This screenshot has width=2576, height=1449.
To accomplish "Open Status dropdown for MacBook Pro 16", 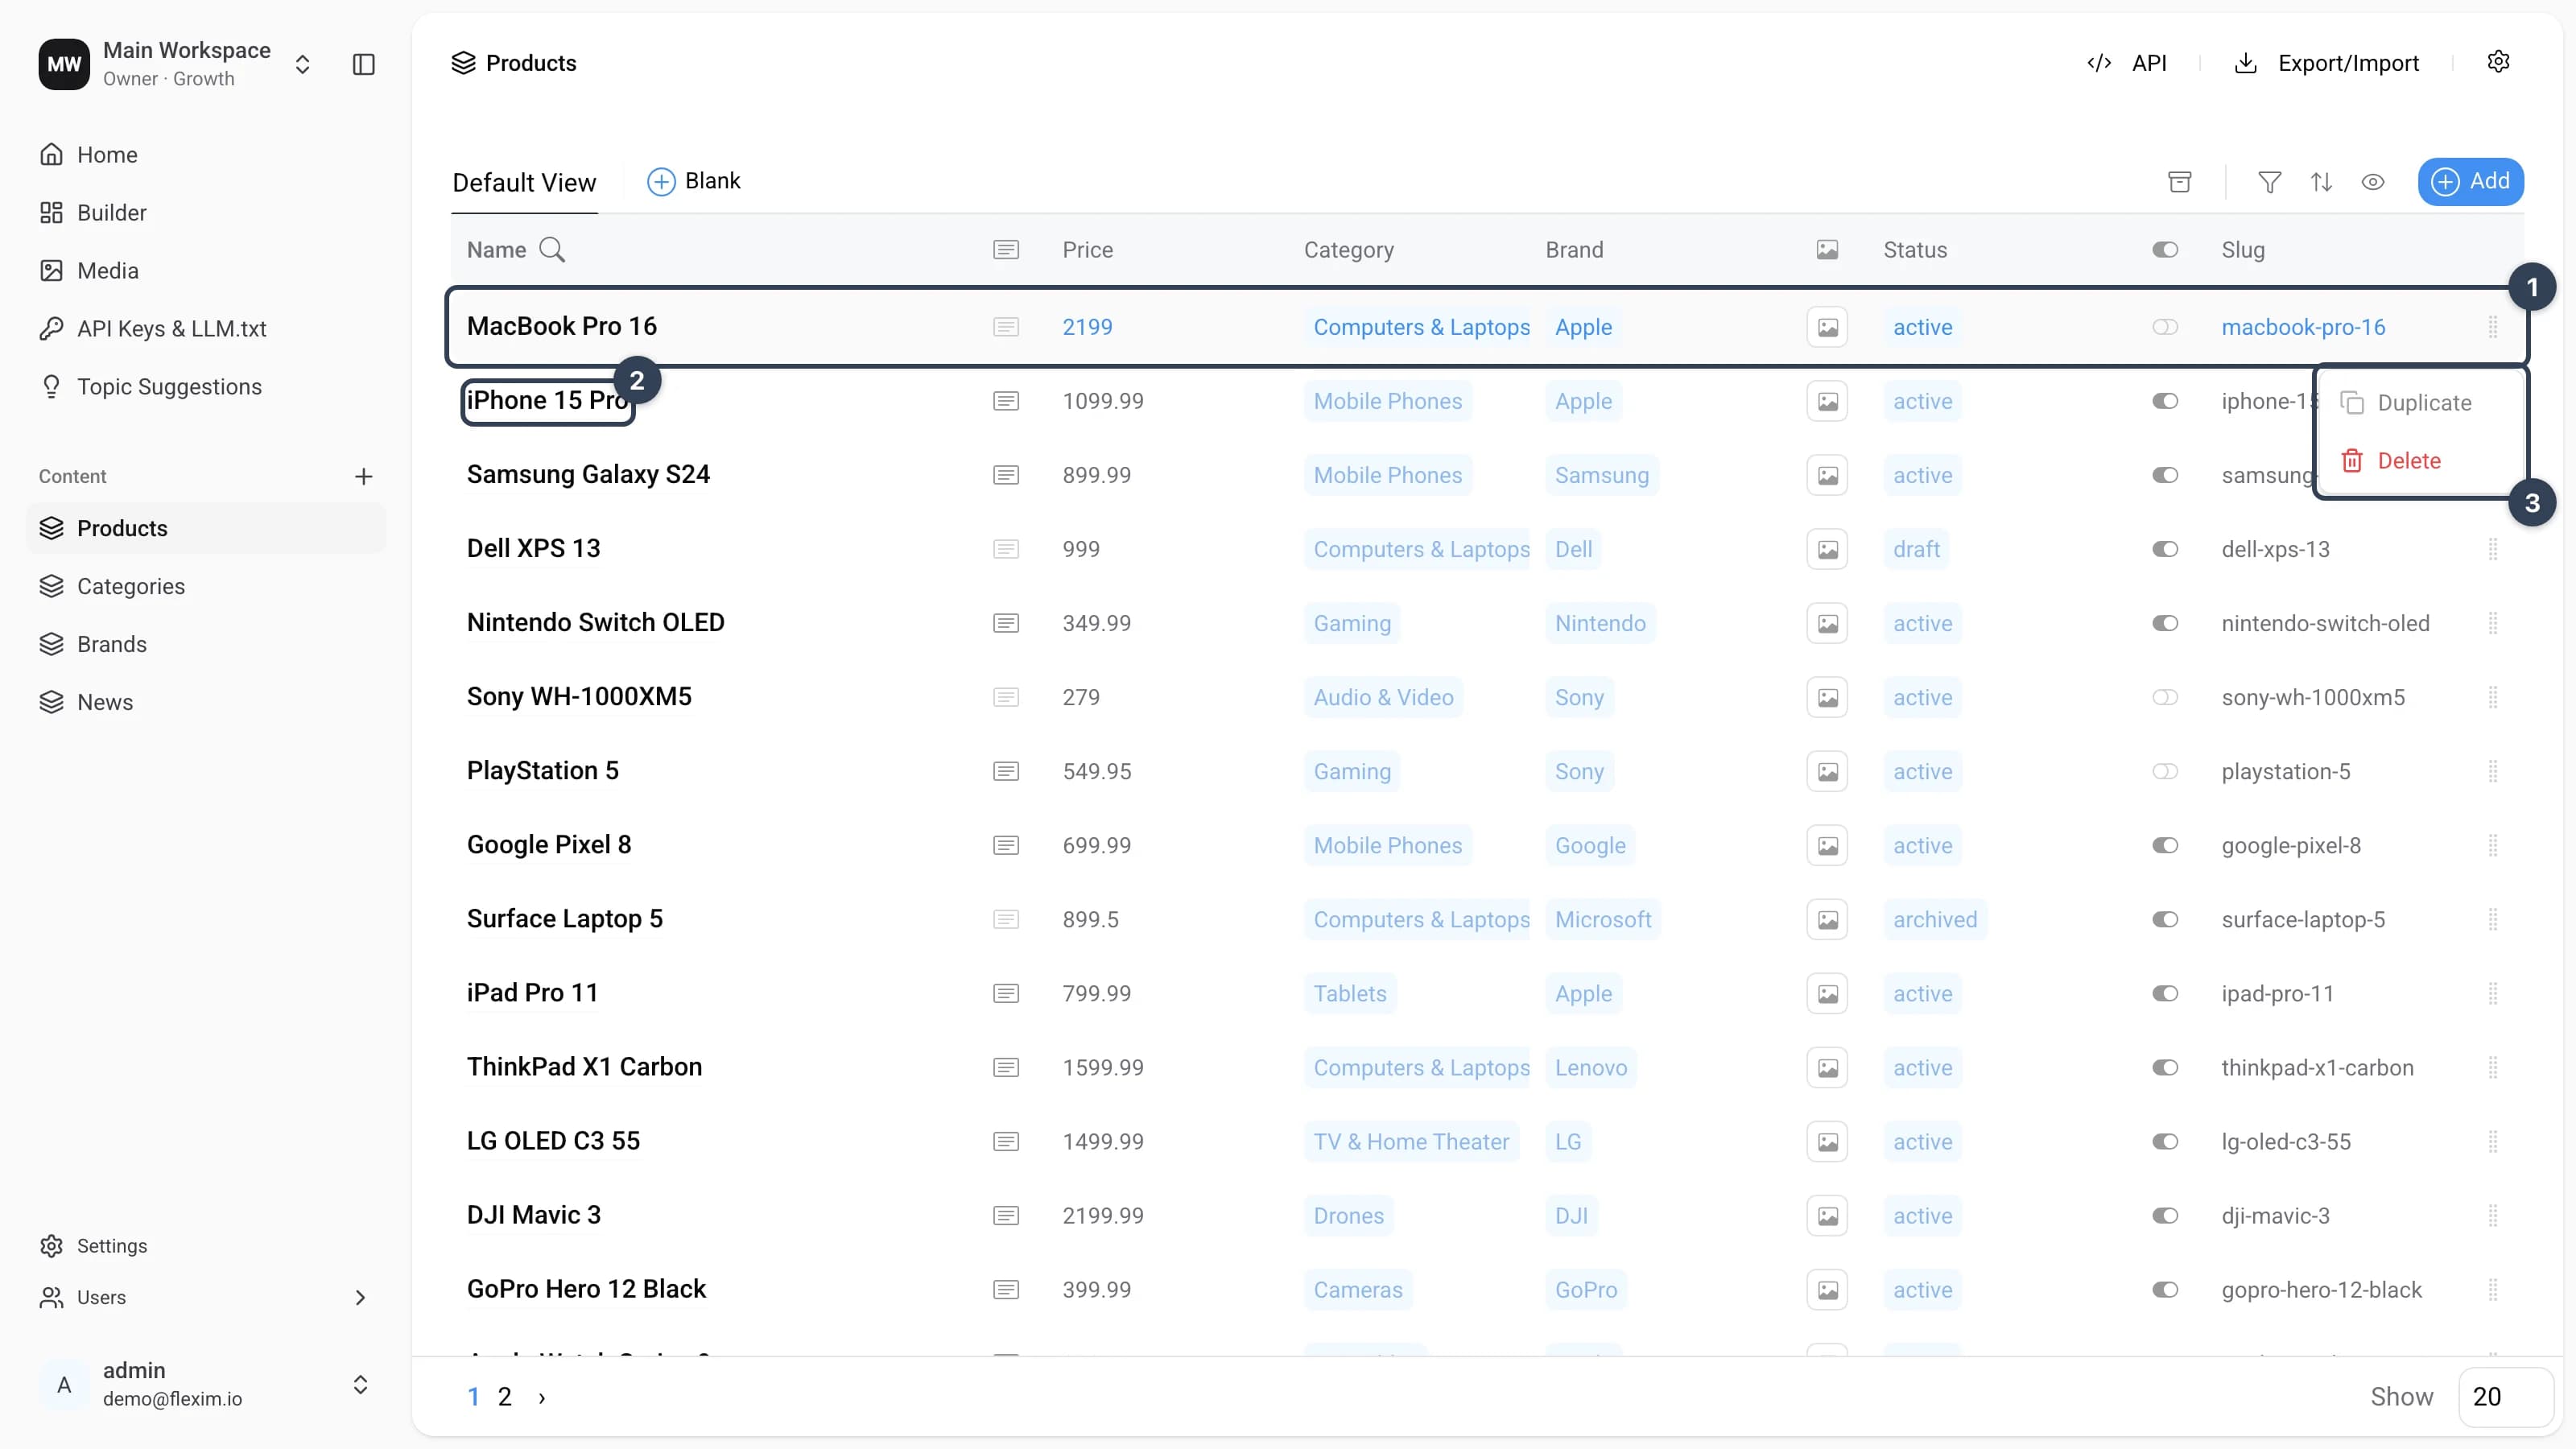I will pyautogui.click(x=1922, y=327).
